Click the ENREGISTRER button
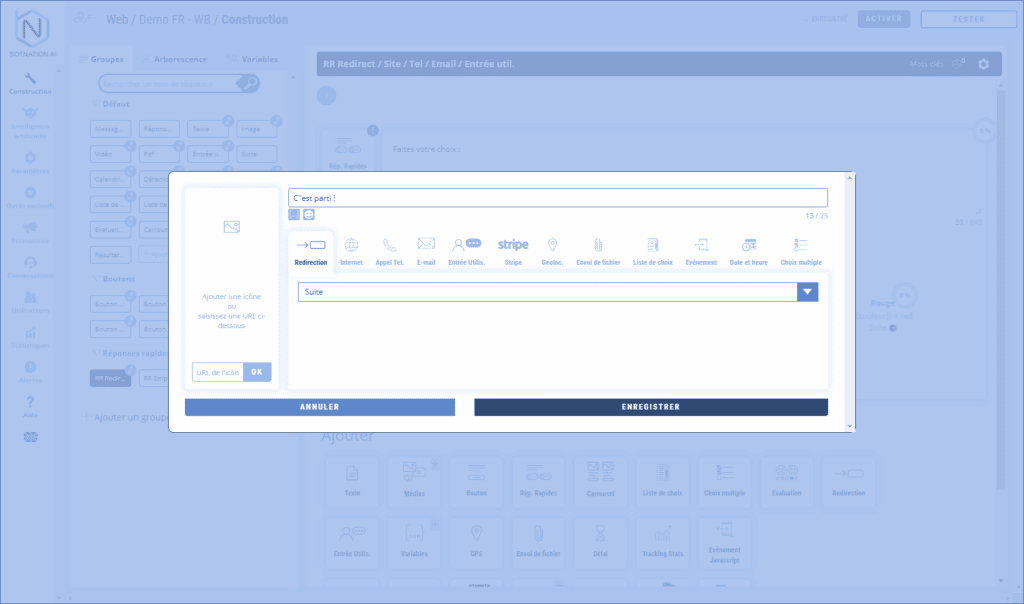Screen dimensions: 1024x604 (x=650, y=407)
